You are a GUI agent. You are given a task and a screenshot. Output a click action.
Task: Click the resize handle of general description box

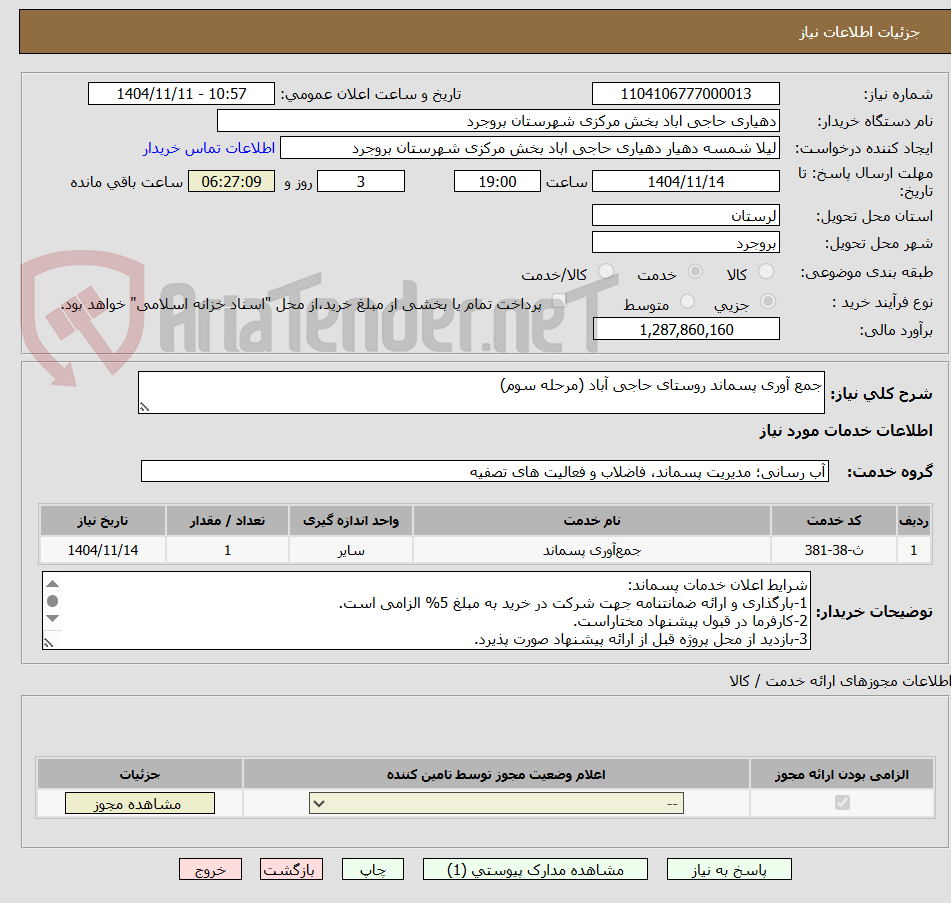pos(144,407)
